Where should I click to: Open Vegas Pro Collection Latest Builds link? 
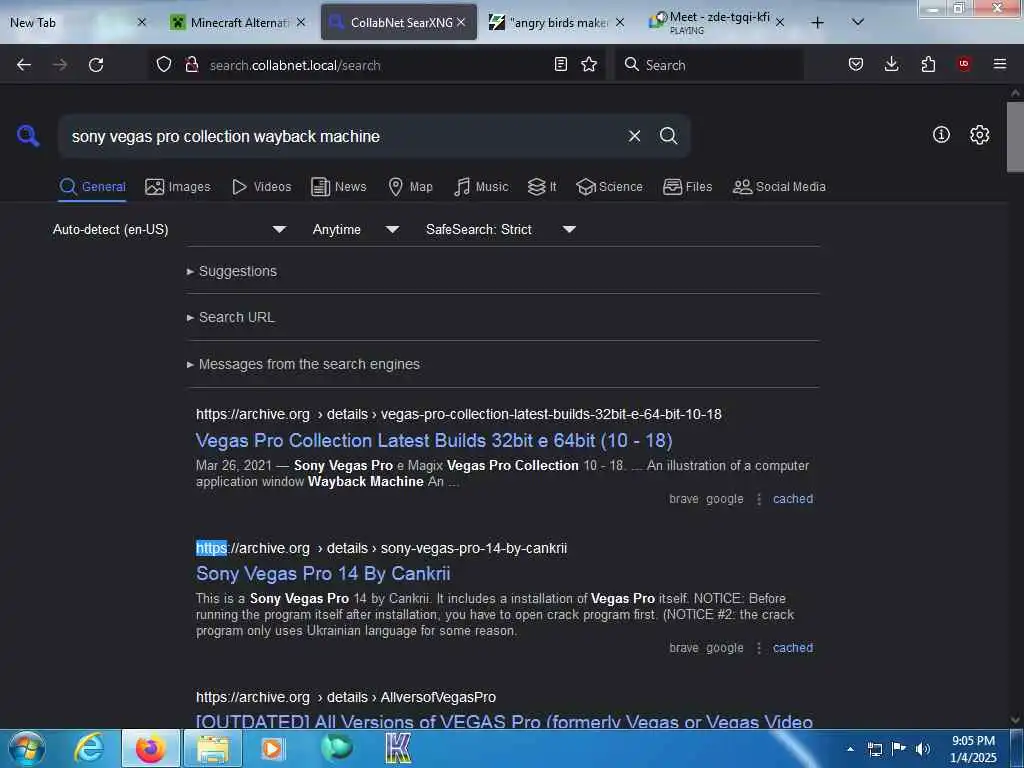tap(434, 440)
